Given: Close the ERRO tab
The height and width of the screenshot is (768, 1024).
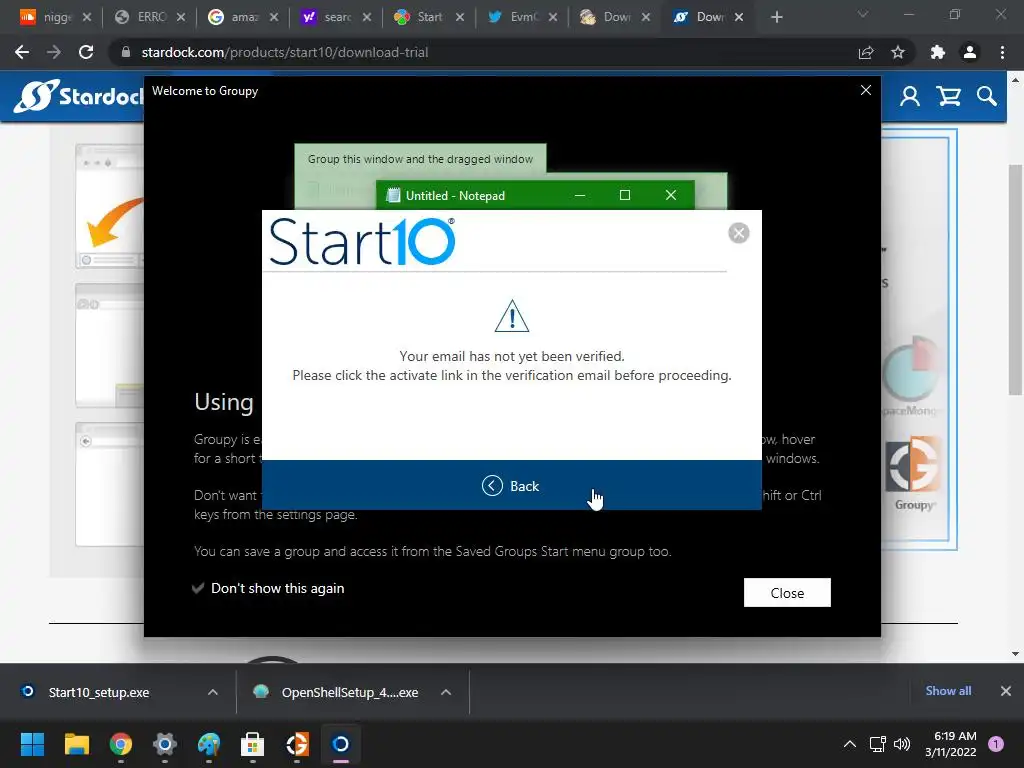Looking at the screenshot, I should [181, 17].
